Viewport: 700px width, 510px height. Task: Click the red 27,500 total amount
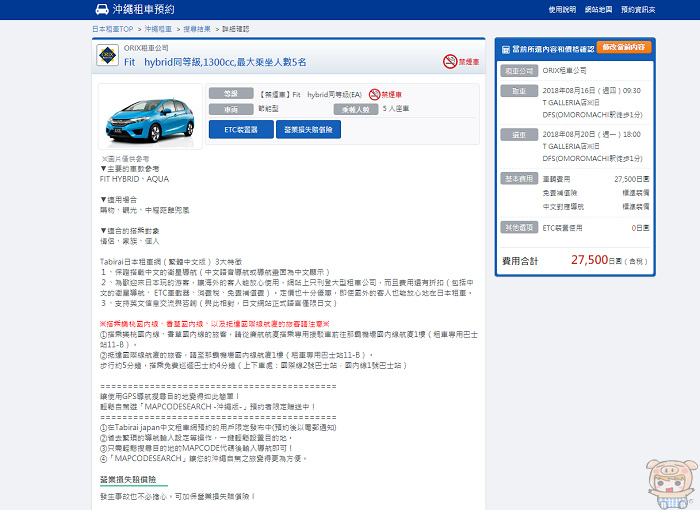point(589,260)
